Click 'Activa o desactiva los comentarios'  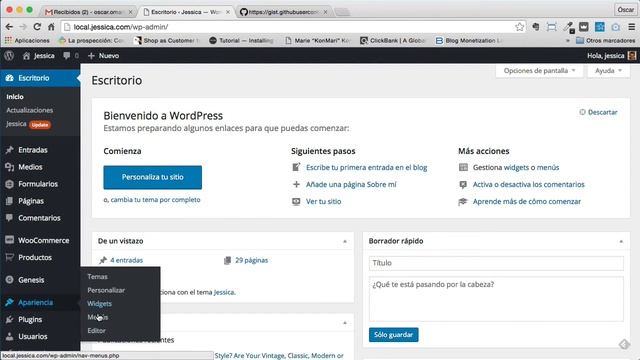click(x=529, y=184)
